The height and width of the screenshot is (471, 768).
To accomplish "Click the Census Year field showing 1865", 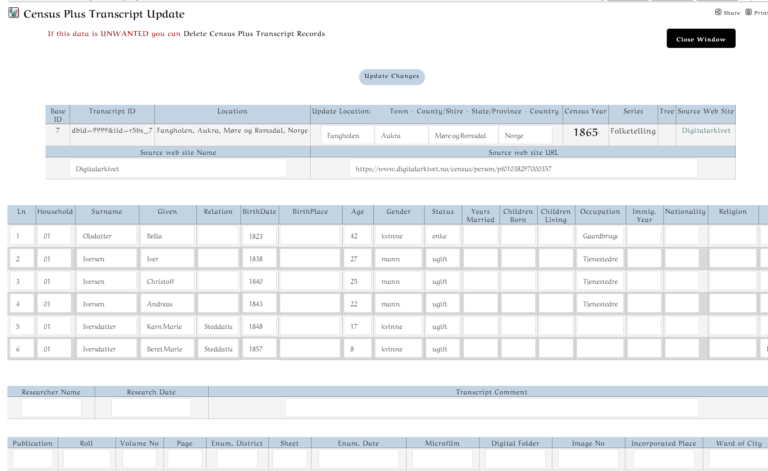I will (585, 134).
